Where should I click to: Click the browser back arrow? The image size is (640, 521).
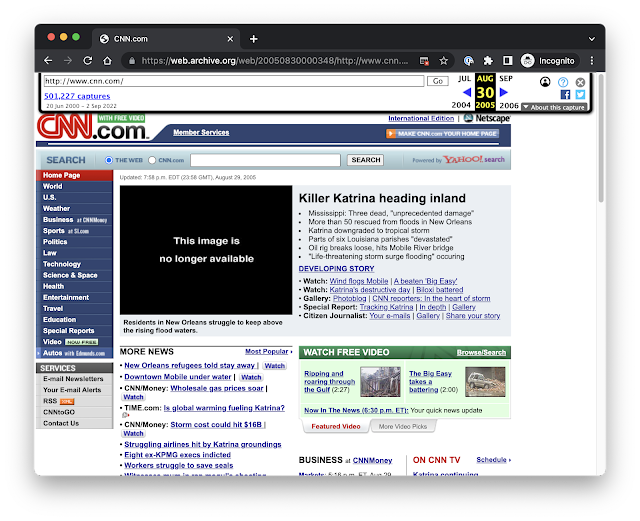click(x=48, y=61)
